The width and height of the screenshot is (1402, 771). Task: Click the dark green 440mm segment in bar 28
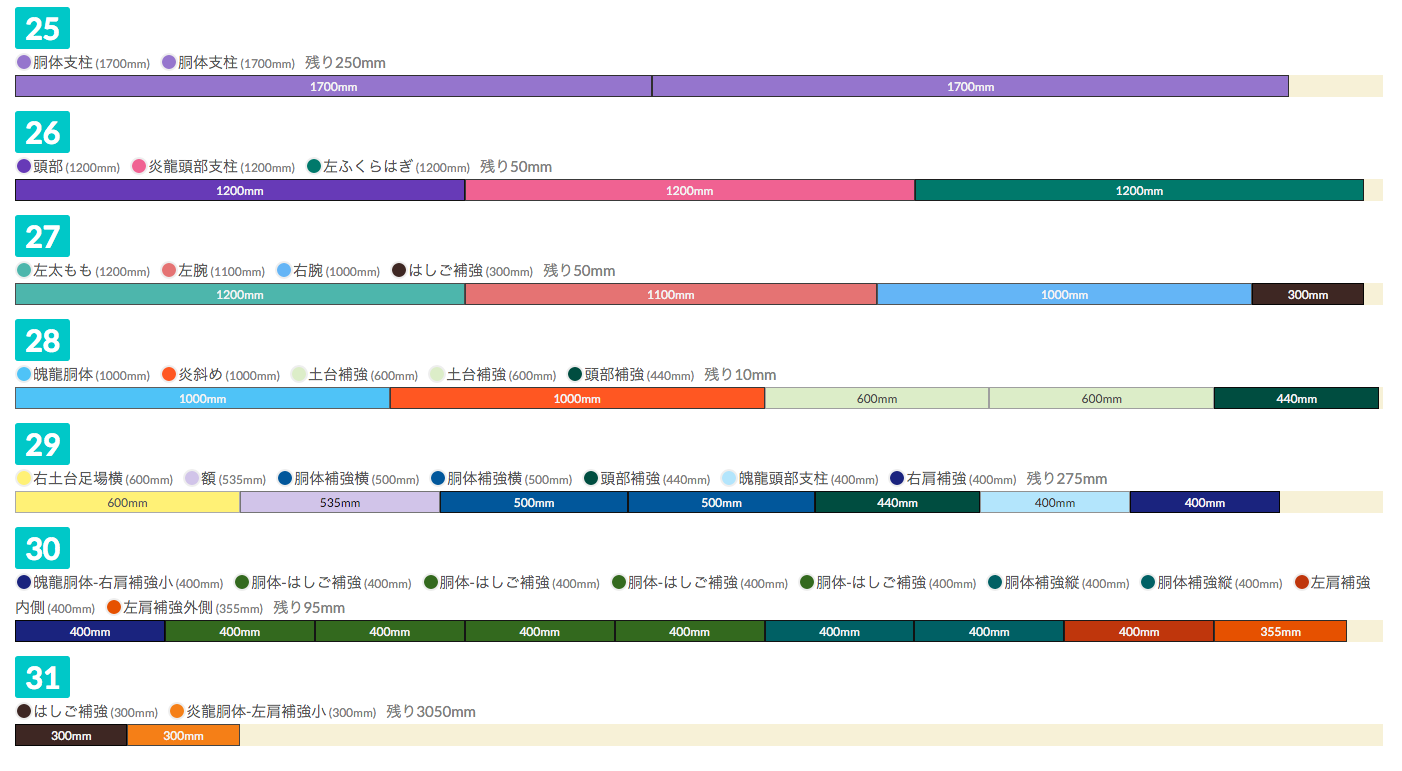point(1296,398)
